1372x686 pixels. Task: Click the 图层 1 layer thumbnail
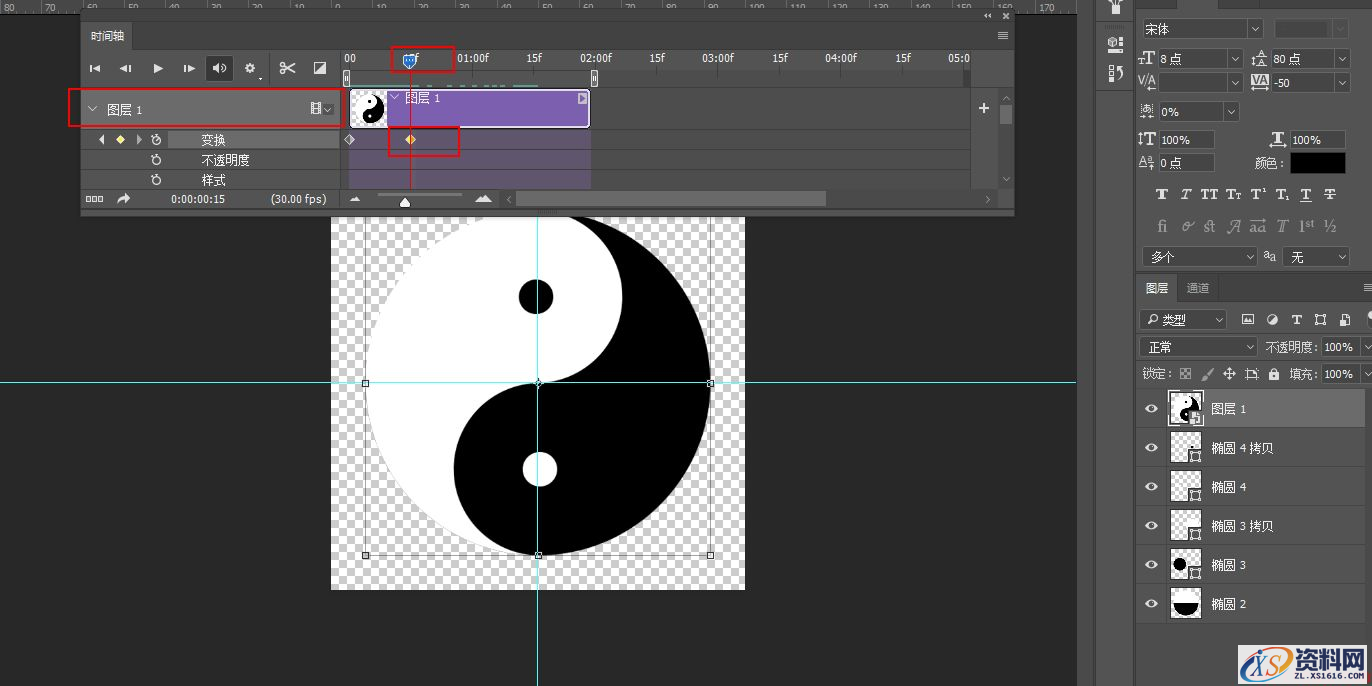[x=1186, y=408]
